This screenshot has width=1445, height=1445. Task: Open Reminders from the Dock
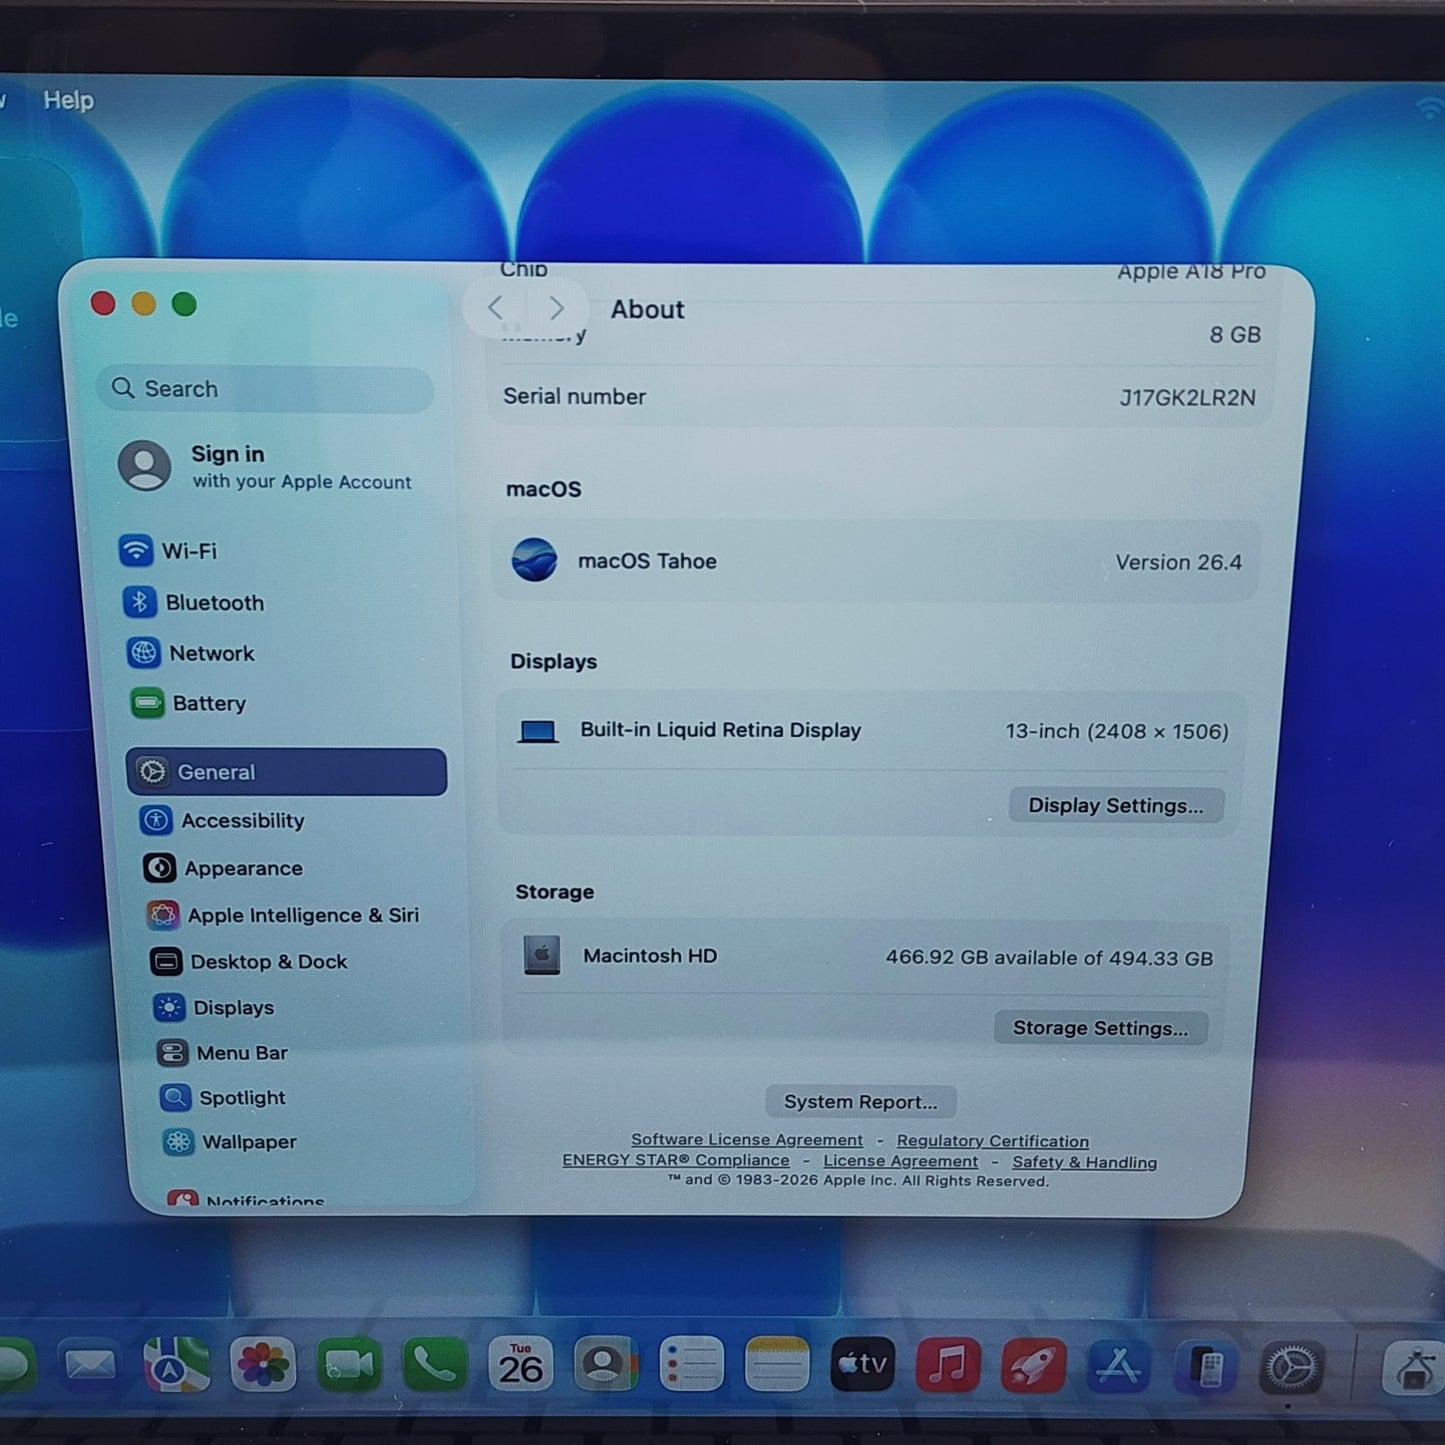[692, 1365]
